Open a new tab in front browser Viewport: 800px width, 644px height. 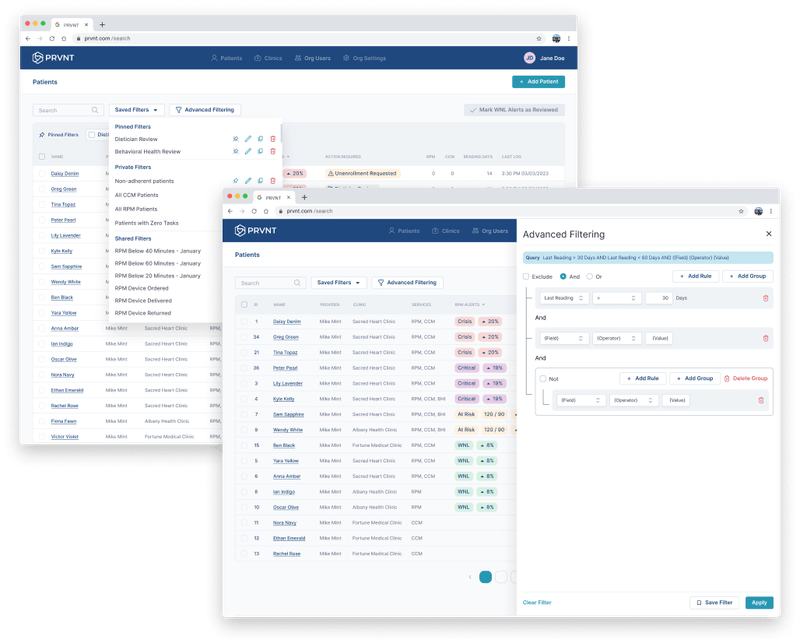(304, 197)
